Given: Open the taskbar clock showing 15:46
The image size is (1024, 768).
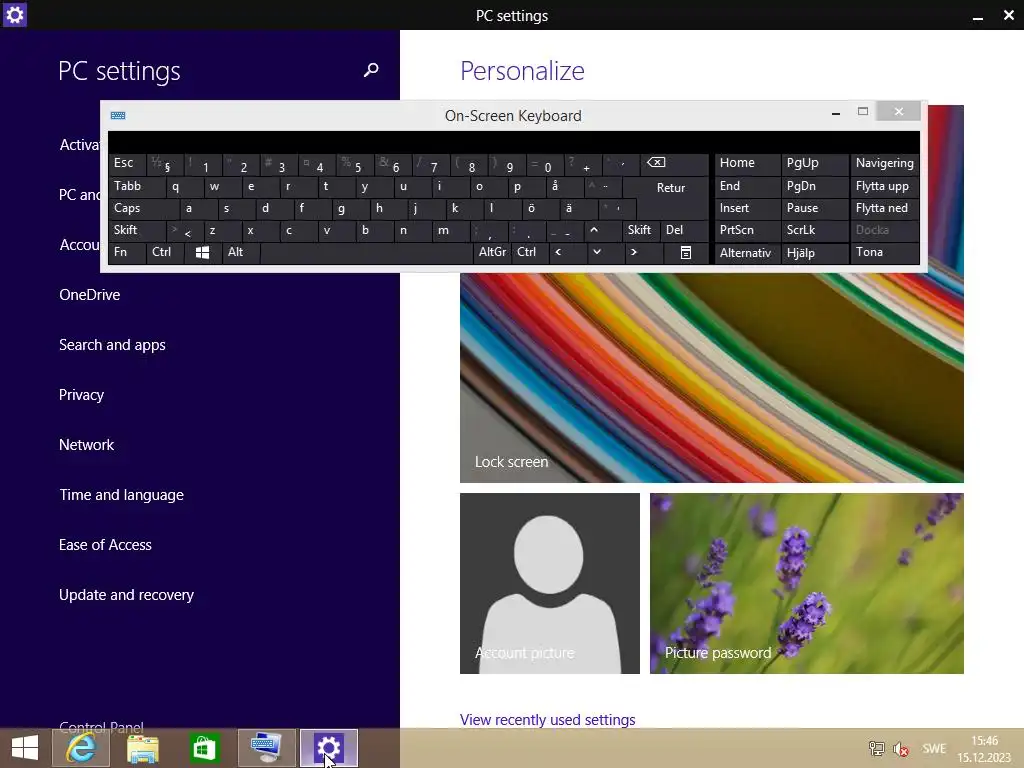Looking at the screenshot, I should pyautogui.click(x=984, y=749).
